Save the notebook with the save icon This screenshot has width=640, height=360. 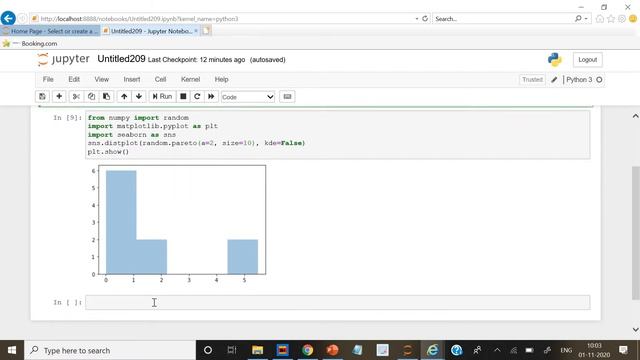(x=42, y=96)
